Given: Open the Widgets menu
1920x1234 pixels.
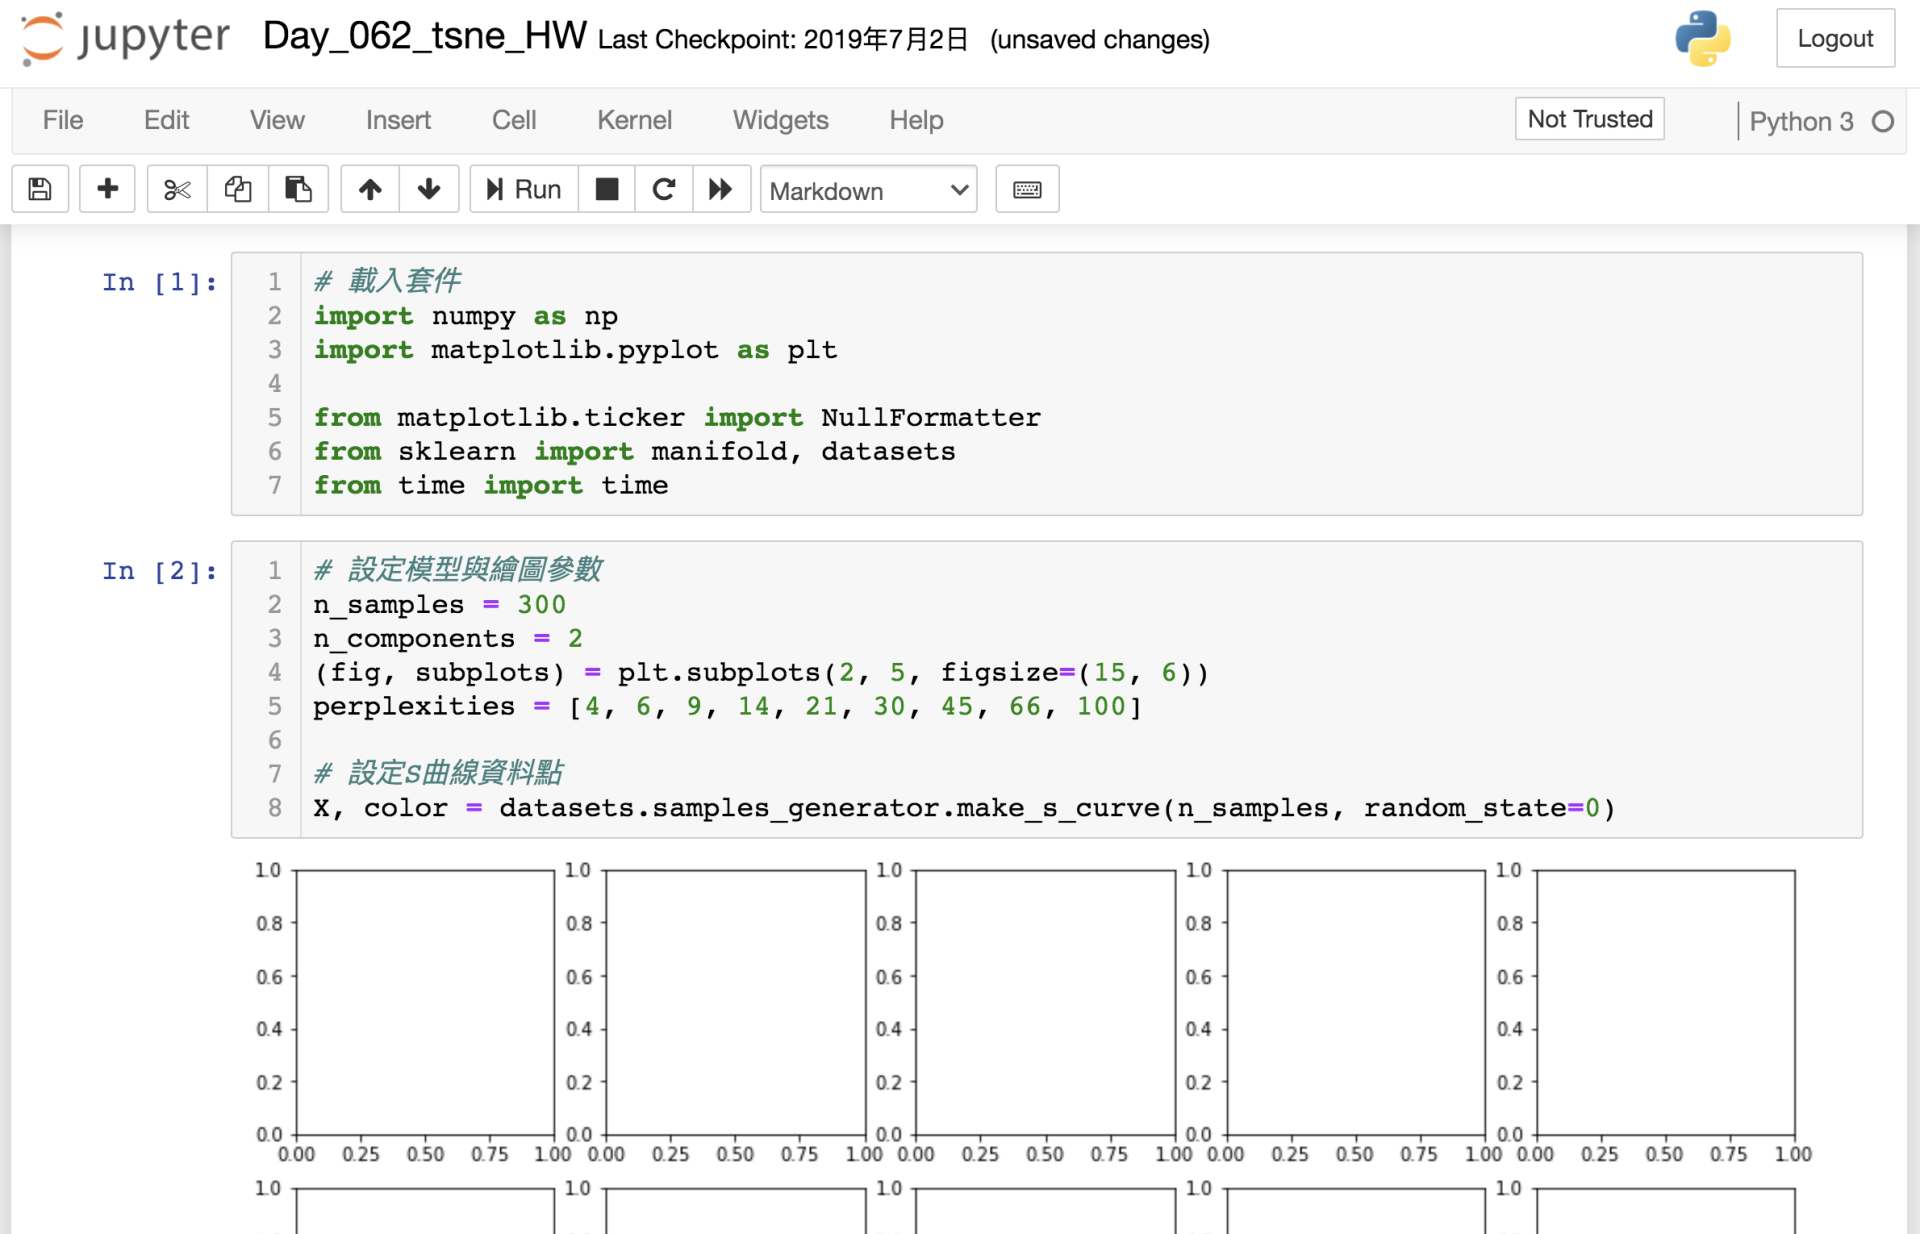Looking at the screenshot, I should tap(780, 120).
